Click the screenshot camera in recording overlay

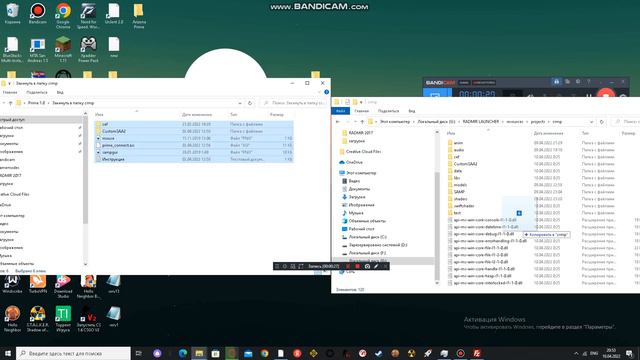[x=367, y=266]
